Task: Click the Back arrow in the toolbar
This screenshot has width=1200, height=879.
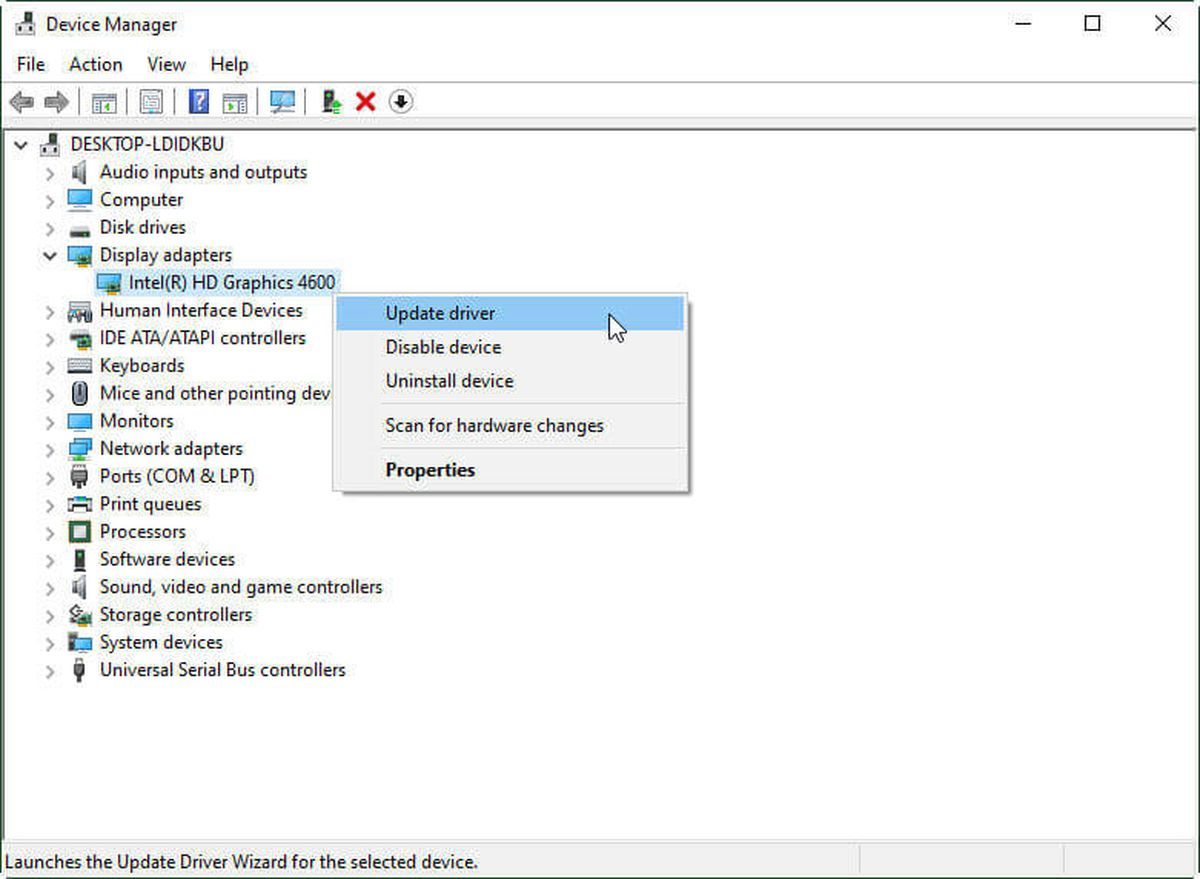Action: pyautogui.click(x=21, y=102)
